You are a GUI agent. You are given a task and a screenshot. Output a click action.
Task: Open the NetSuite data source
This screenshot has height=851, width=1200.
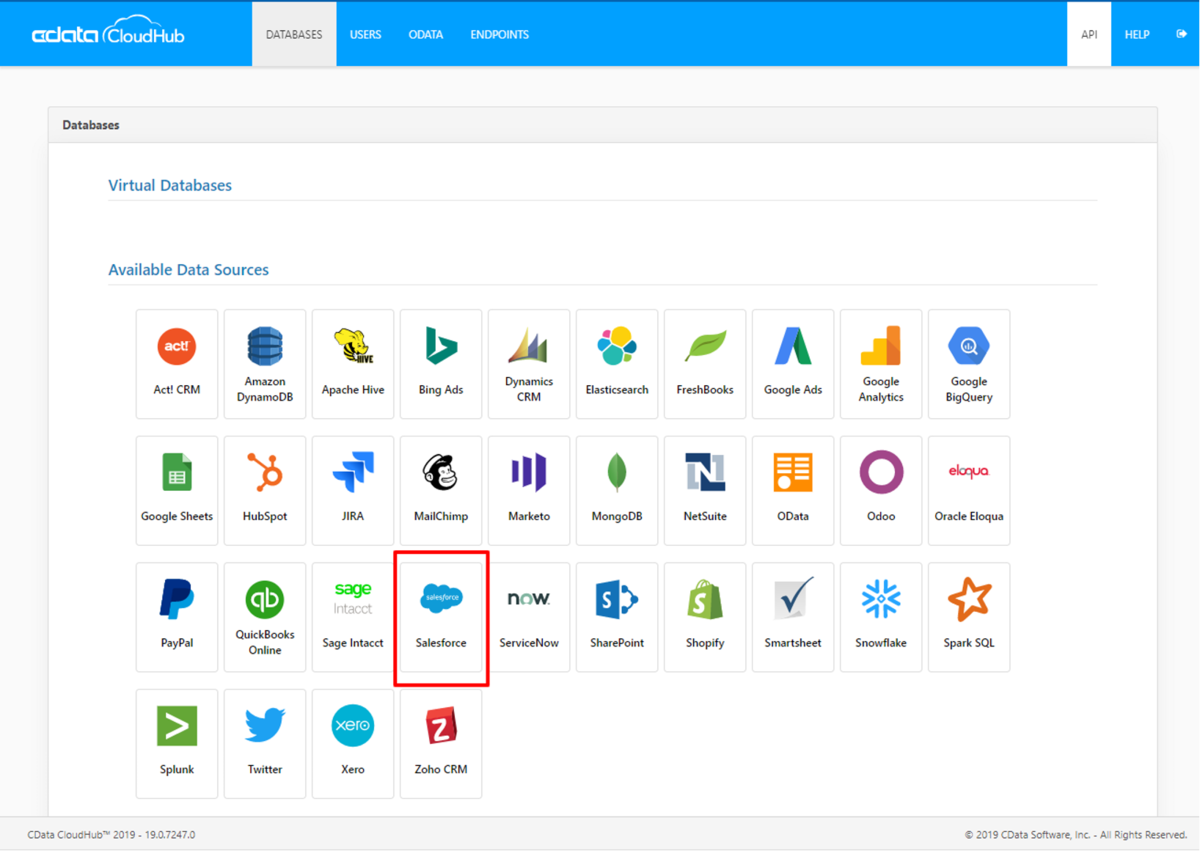click(x=705, y=490)
